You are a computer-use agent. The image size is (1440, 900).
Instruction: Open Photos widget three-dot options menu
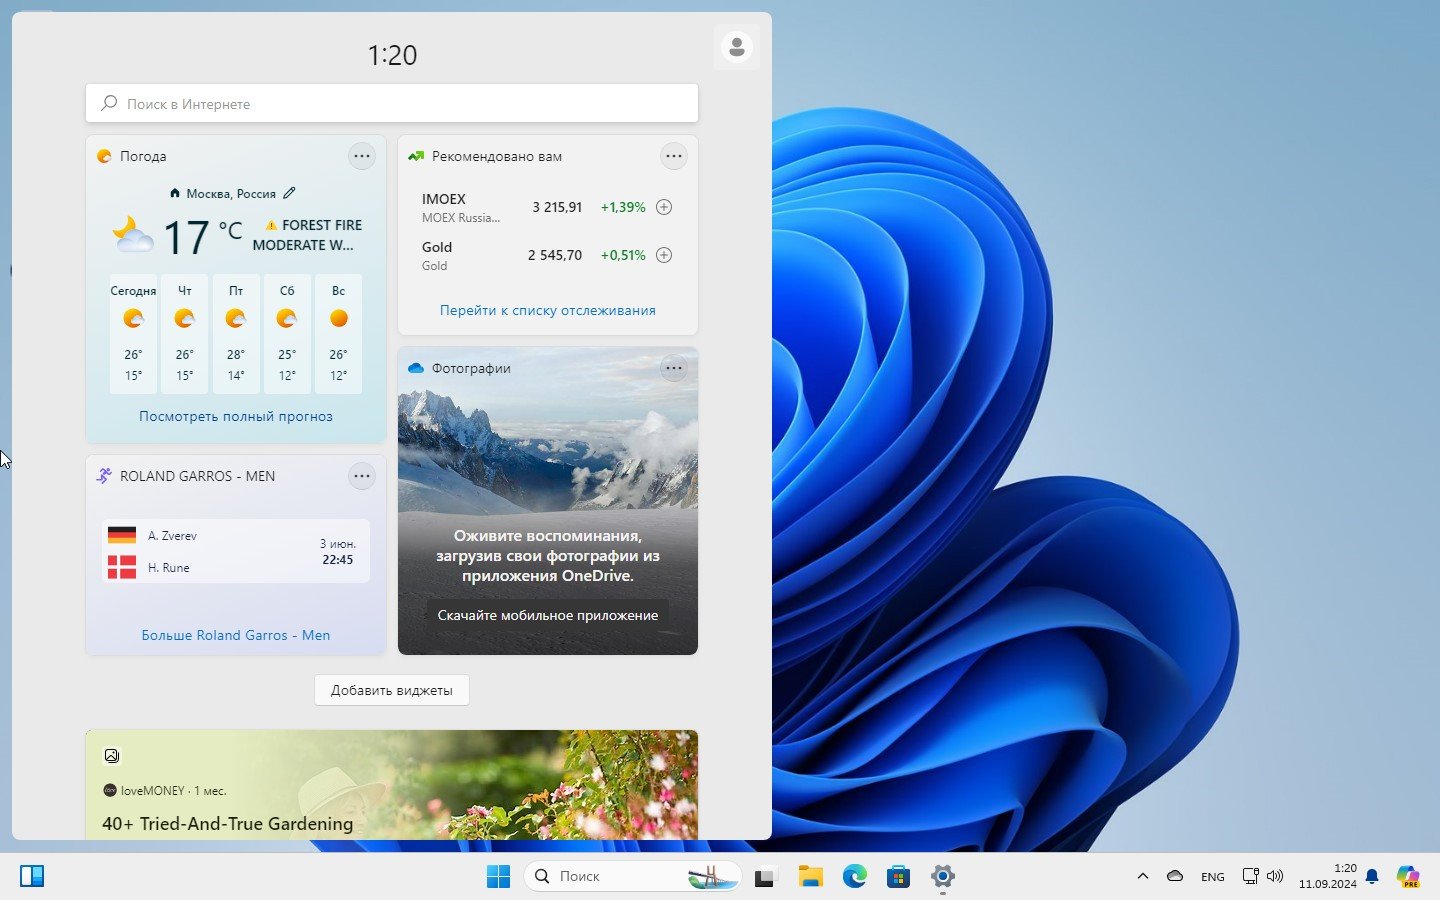click(674, 368)
